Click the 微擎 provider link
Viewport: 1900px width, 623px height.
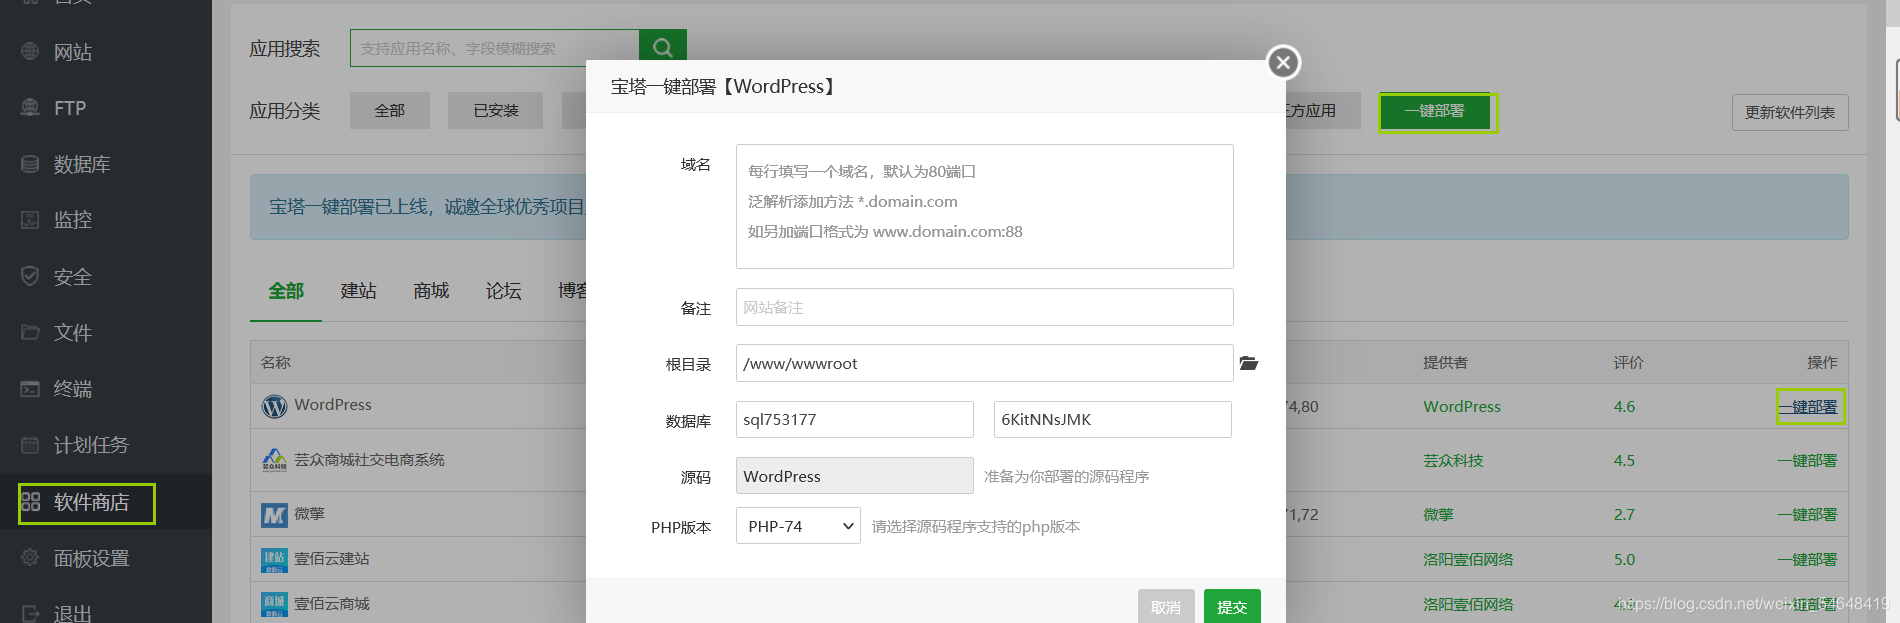(1438, 515)
